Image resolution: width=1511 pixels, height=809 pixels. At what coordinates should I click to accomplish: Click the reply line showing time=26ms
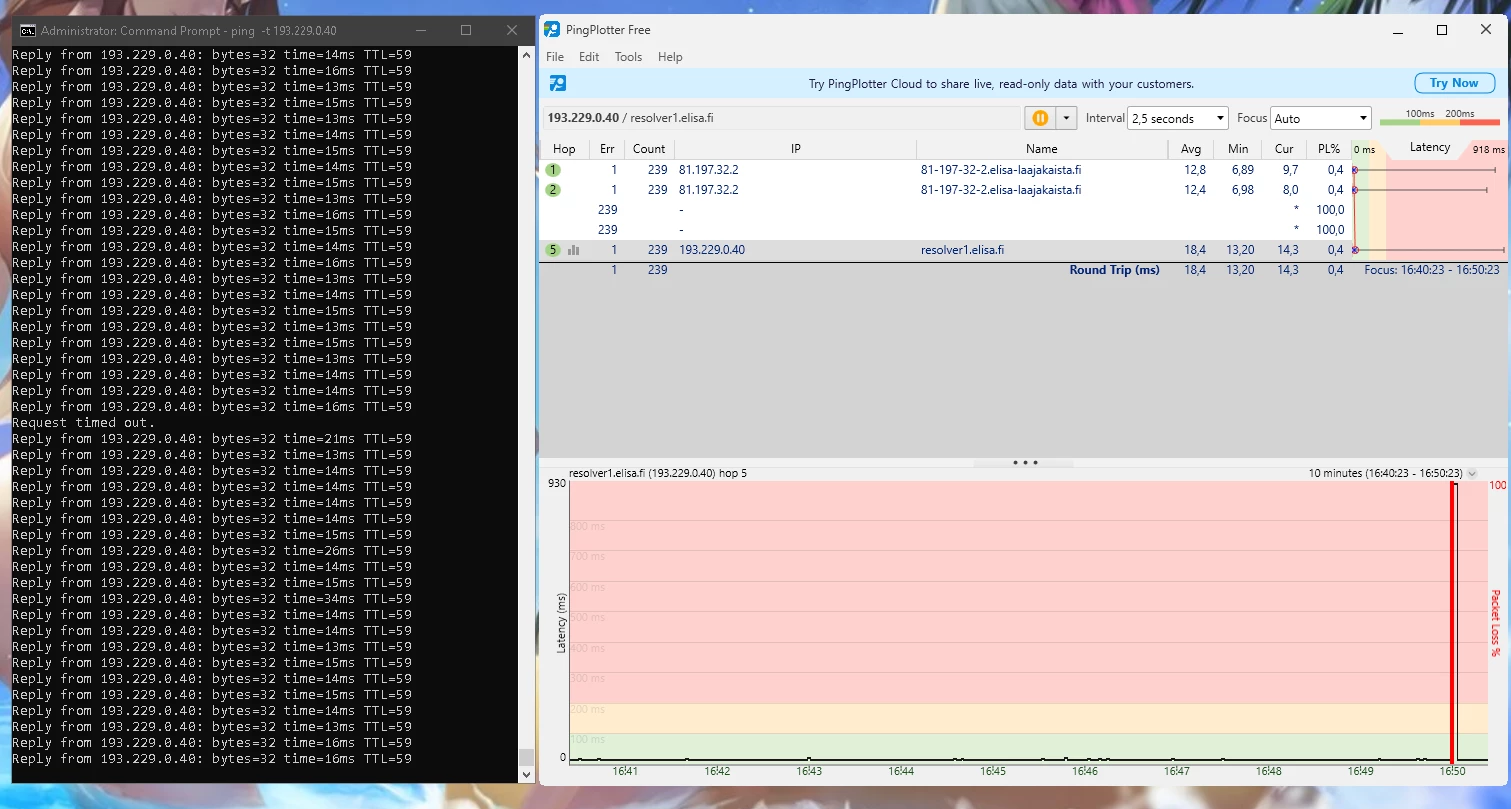click(212, 551)
